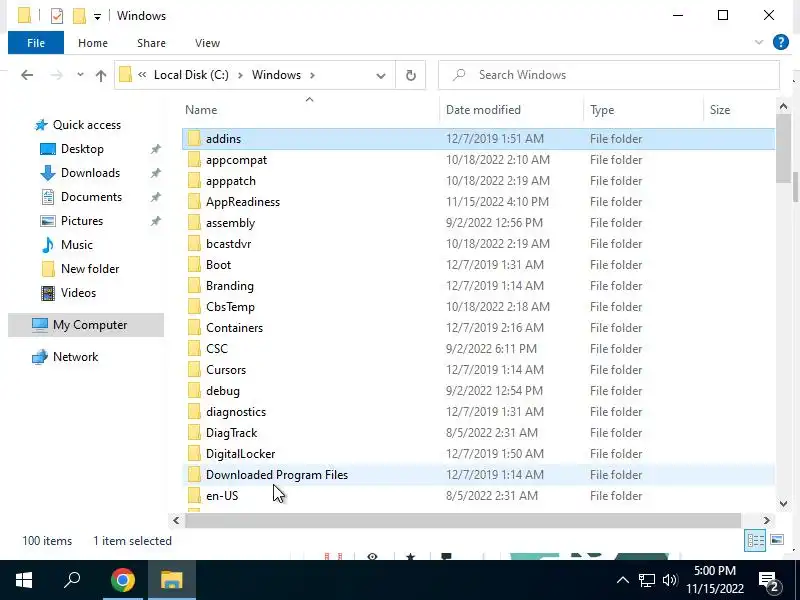This screenshot has width=800, height=600.
Task: Select the addins folder icon
Action: coord(194,139)
